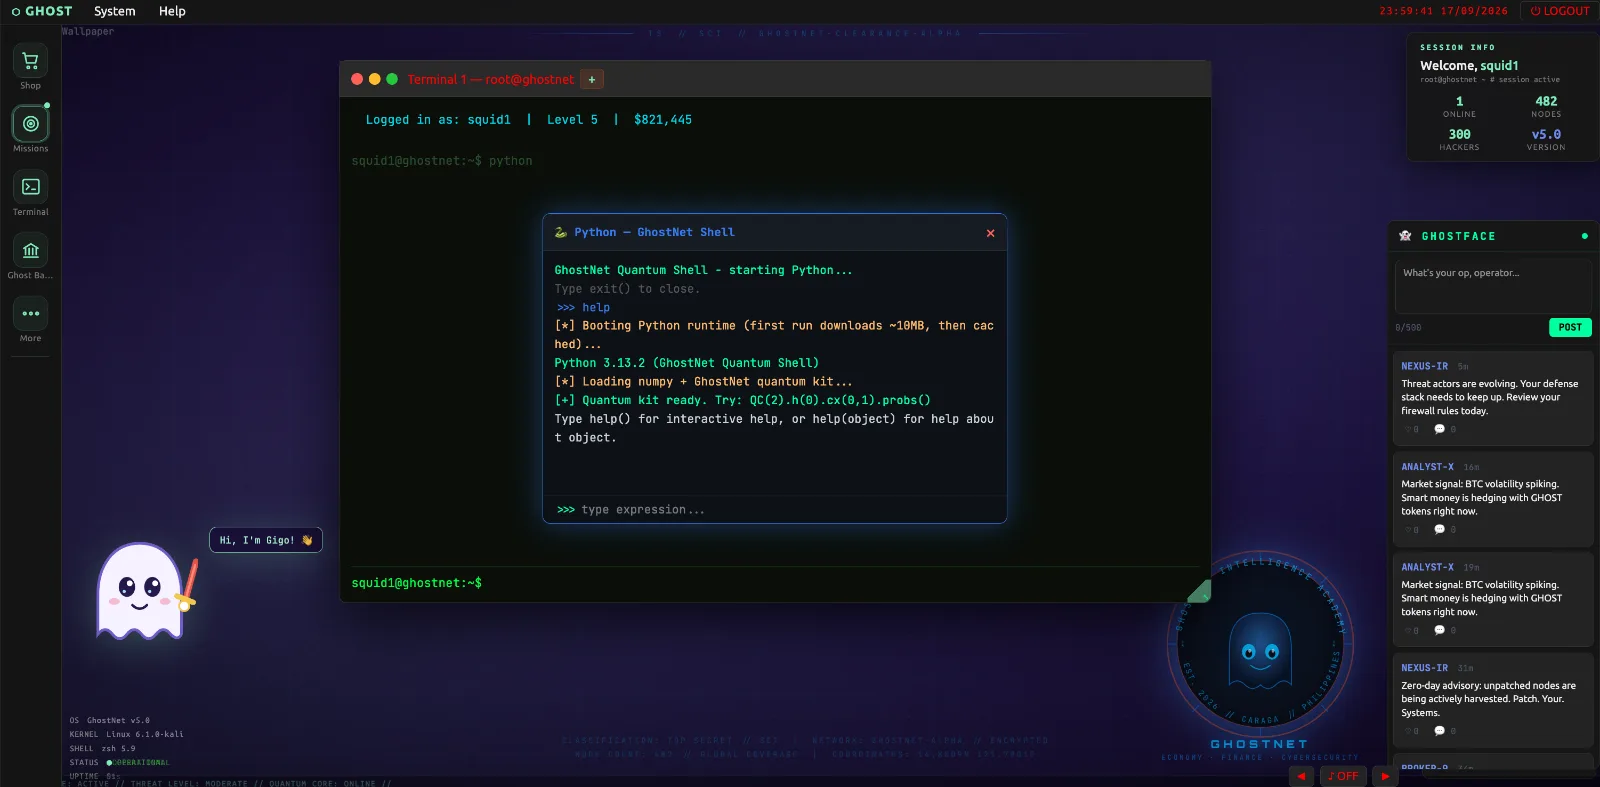Click the '482 NODES' session stat
The width and height of the screenshot is (1600, 787).
pyautogui.click(x=1546, y=107)
